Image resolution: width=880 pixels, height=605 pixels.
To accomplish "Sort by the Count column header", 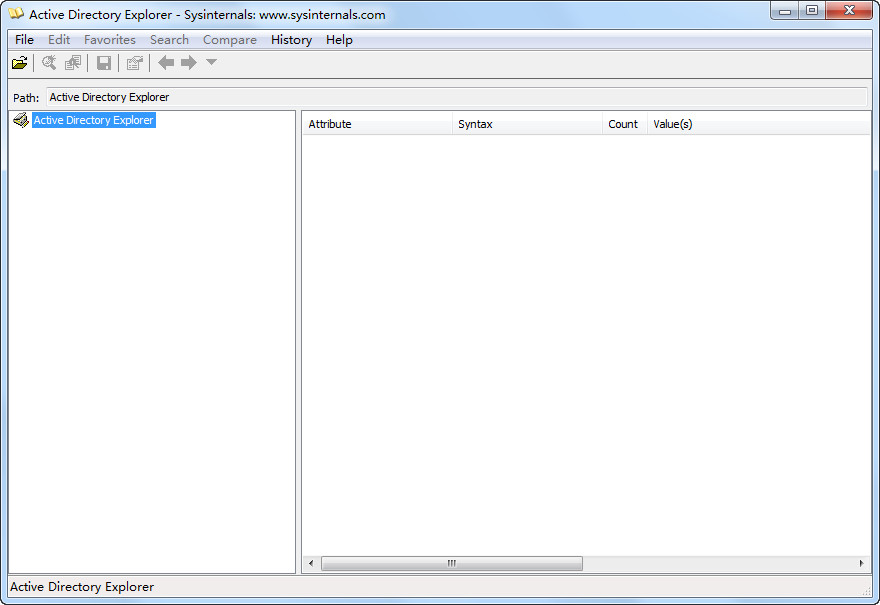I will click(x=625, y=124).
